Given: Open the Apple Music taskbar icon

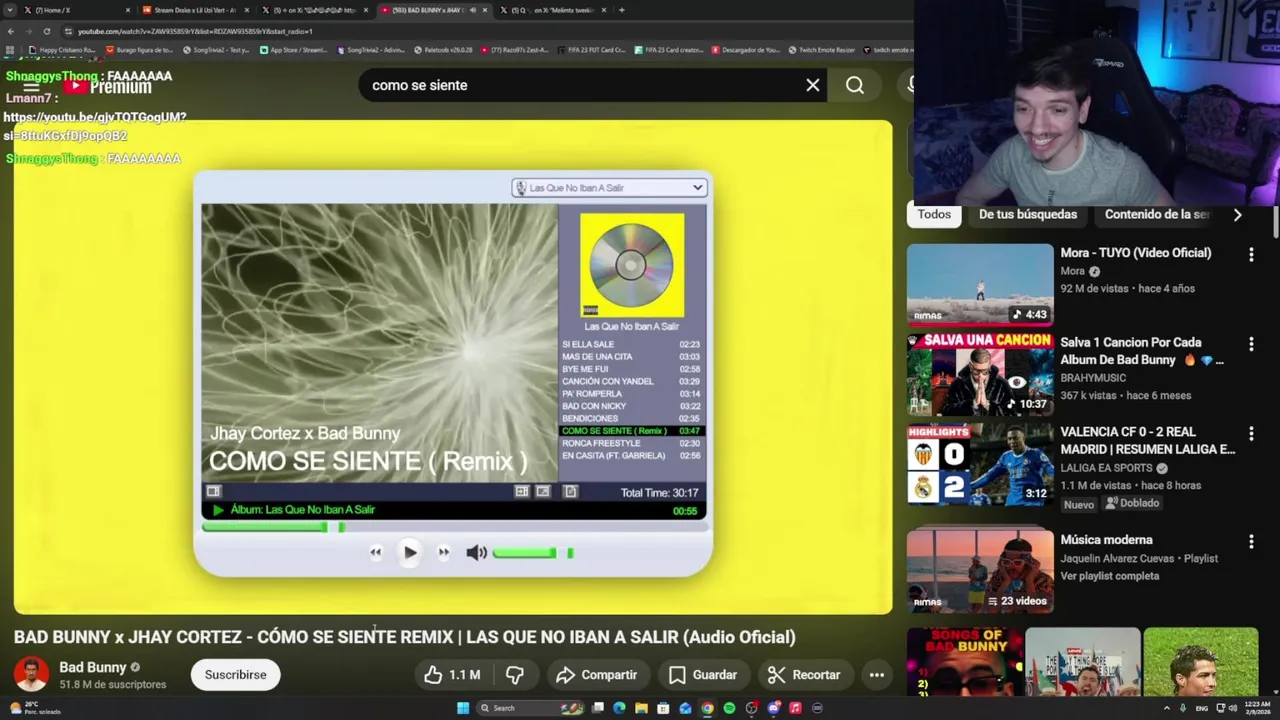Looking at the screenshot, I should [x=795, y=708].
